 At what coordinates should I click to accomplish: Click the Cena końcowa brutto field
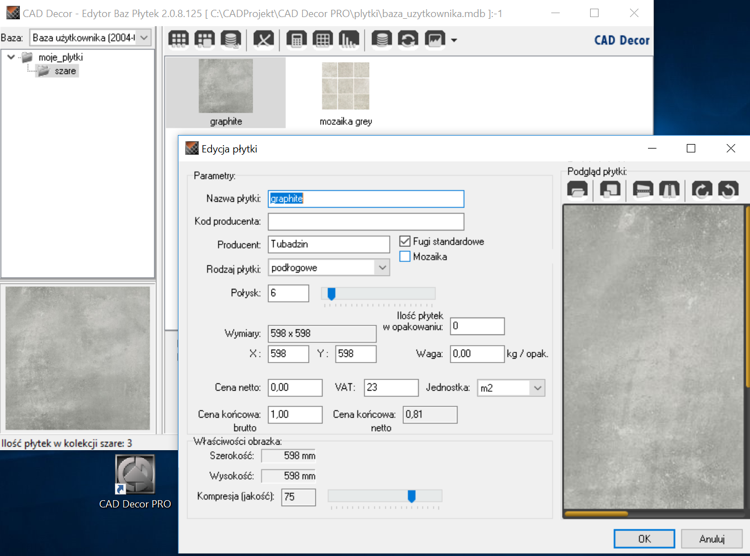coord(295,414)
